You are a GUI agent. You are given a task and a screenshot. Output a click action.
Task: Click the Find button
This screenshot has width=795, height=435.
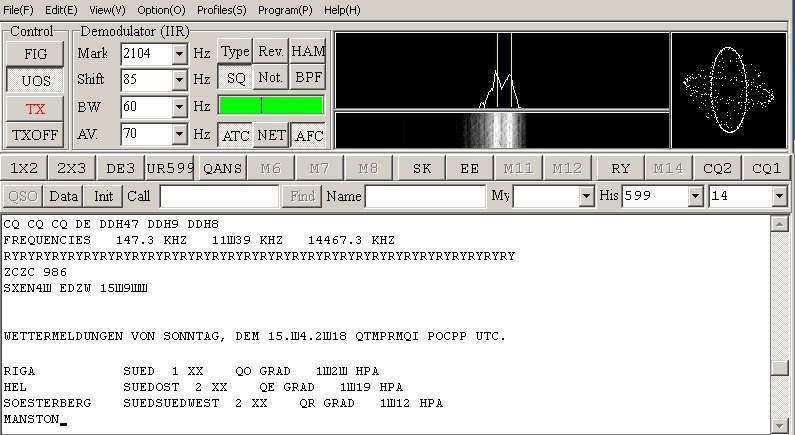point(302,196)
